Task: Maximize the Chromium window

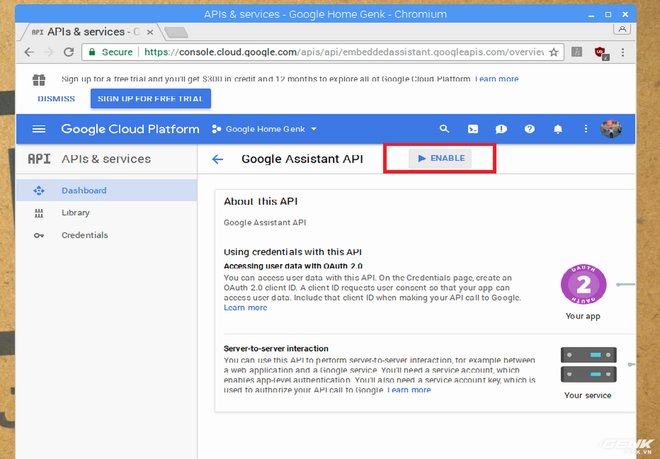Action: (x=608, y=15)
